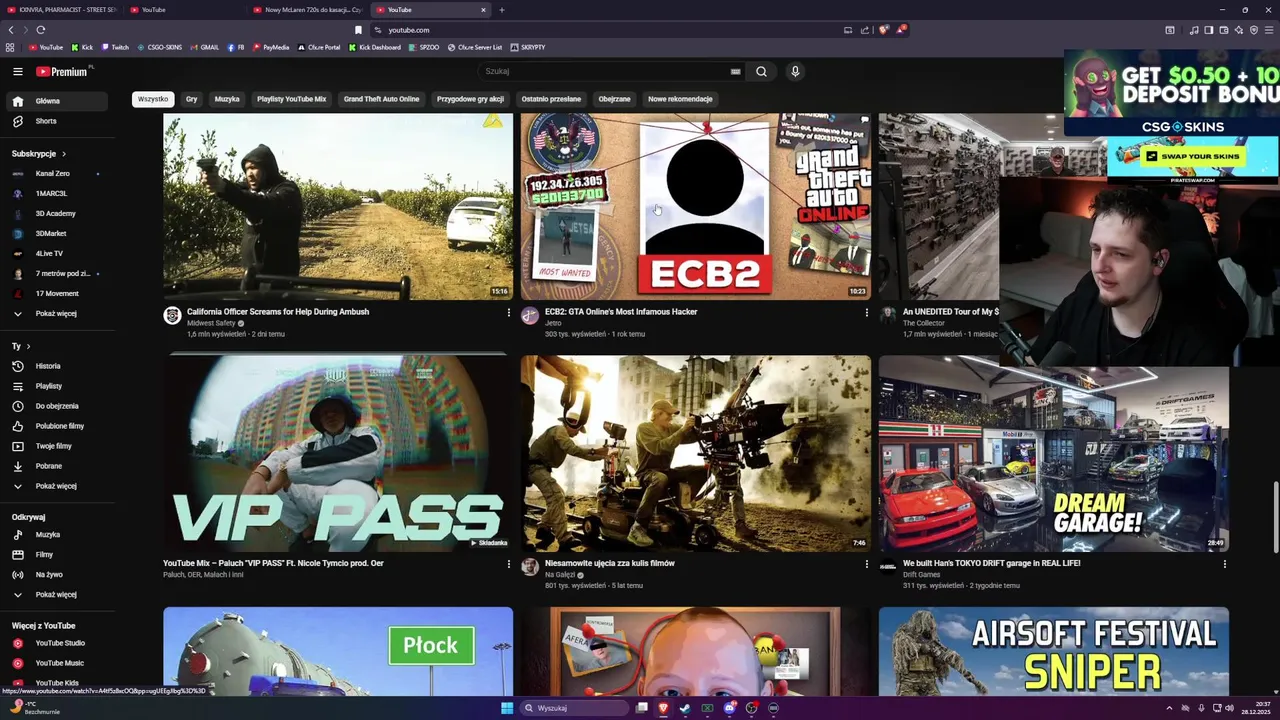Open the YouTube hamburger guide menu

[x=17, y=71]
